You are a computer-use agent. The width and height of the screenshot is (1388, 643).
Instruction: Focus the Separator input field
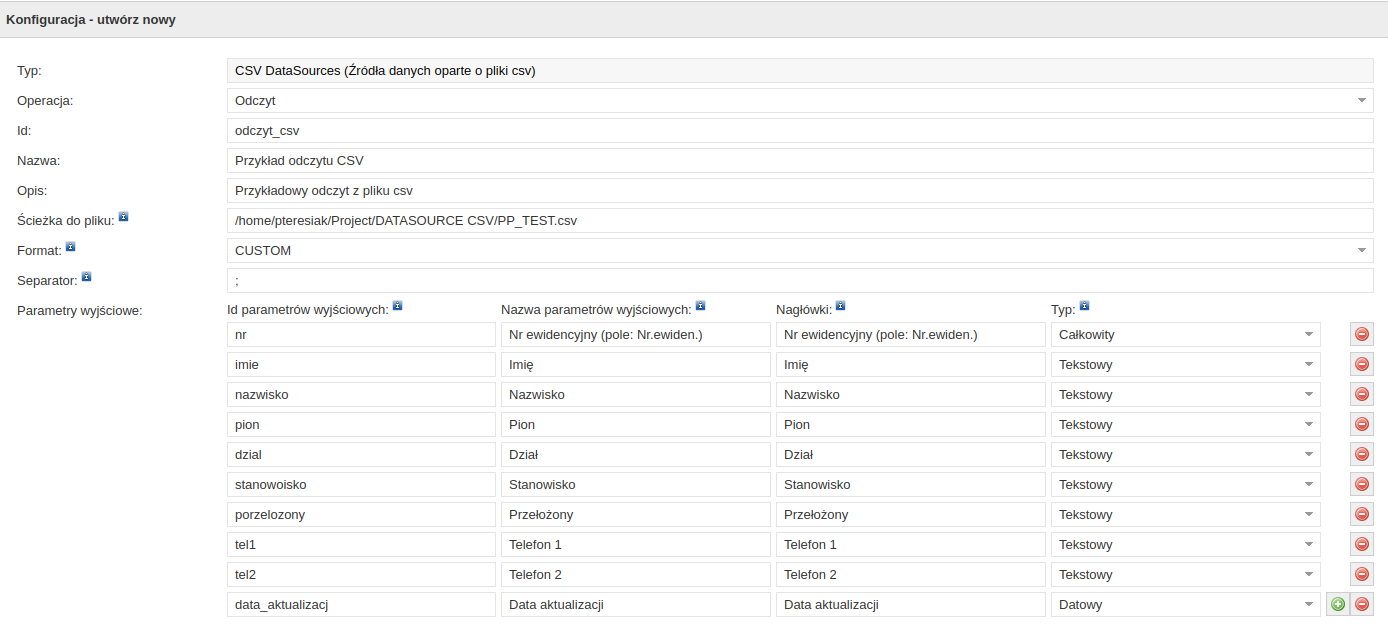click(800, 281)
